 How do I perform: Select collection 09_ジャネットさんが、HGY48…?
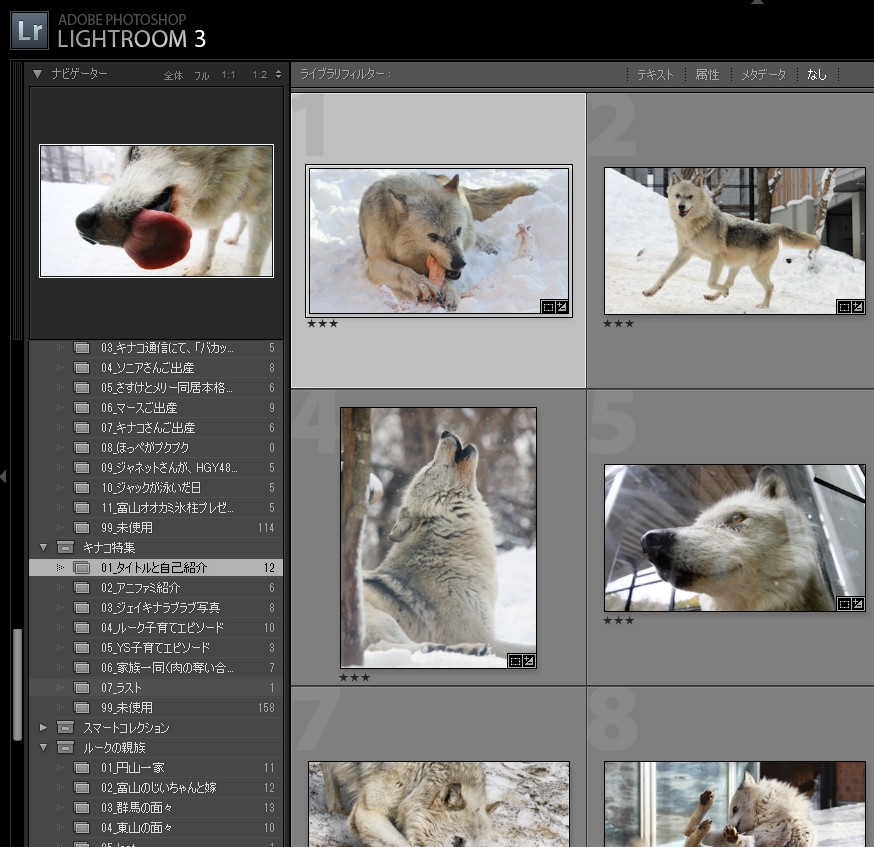tap(156, 468)
